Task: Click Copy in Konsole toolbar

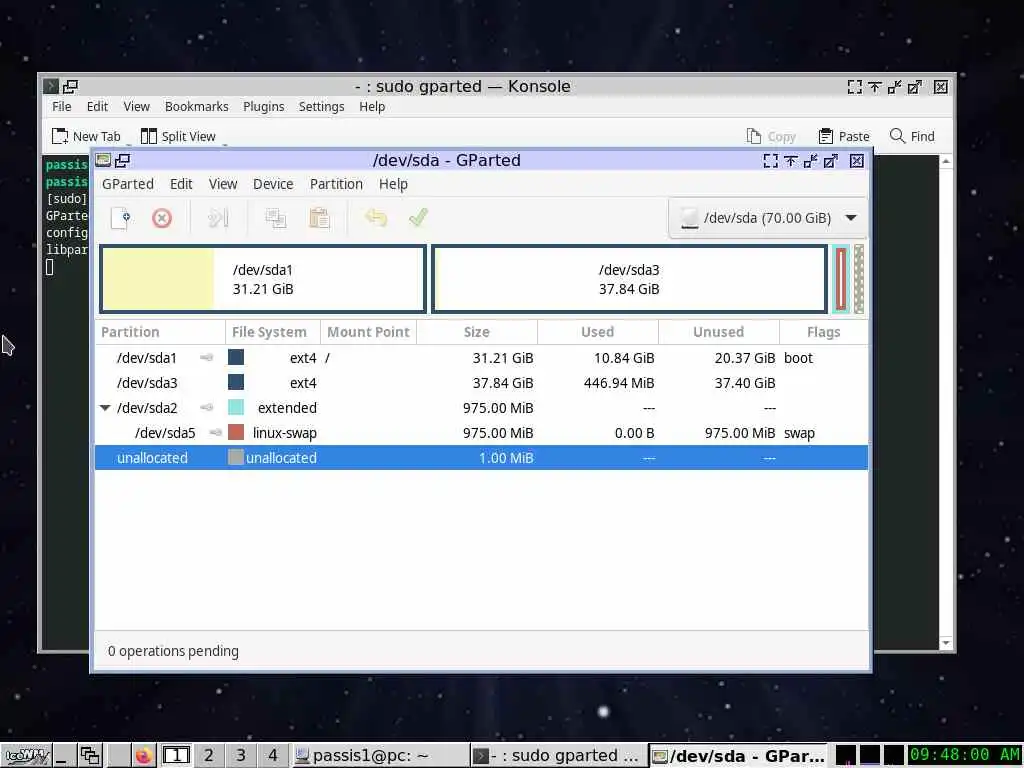Action: 771,136
